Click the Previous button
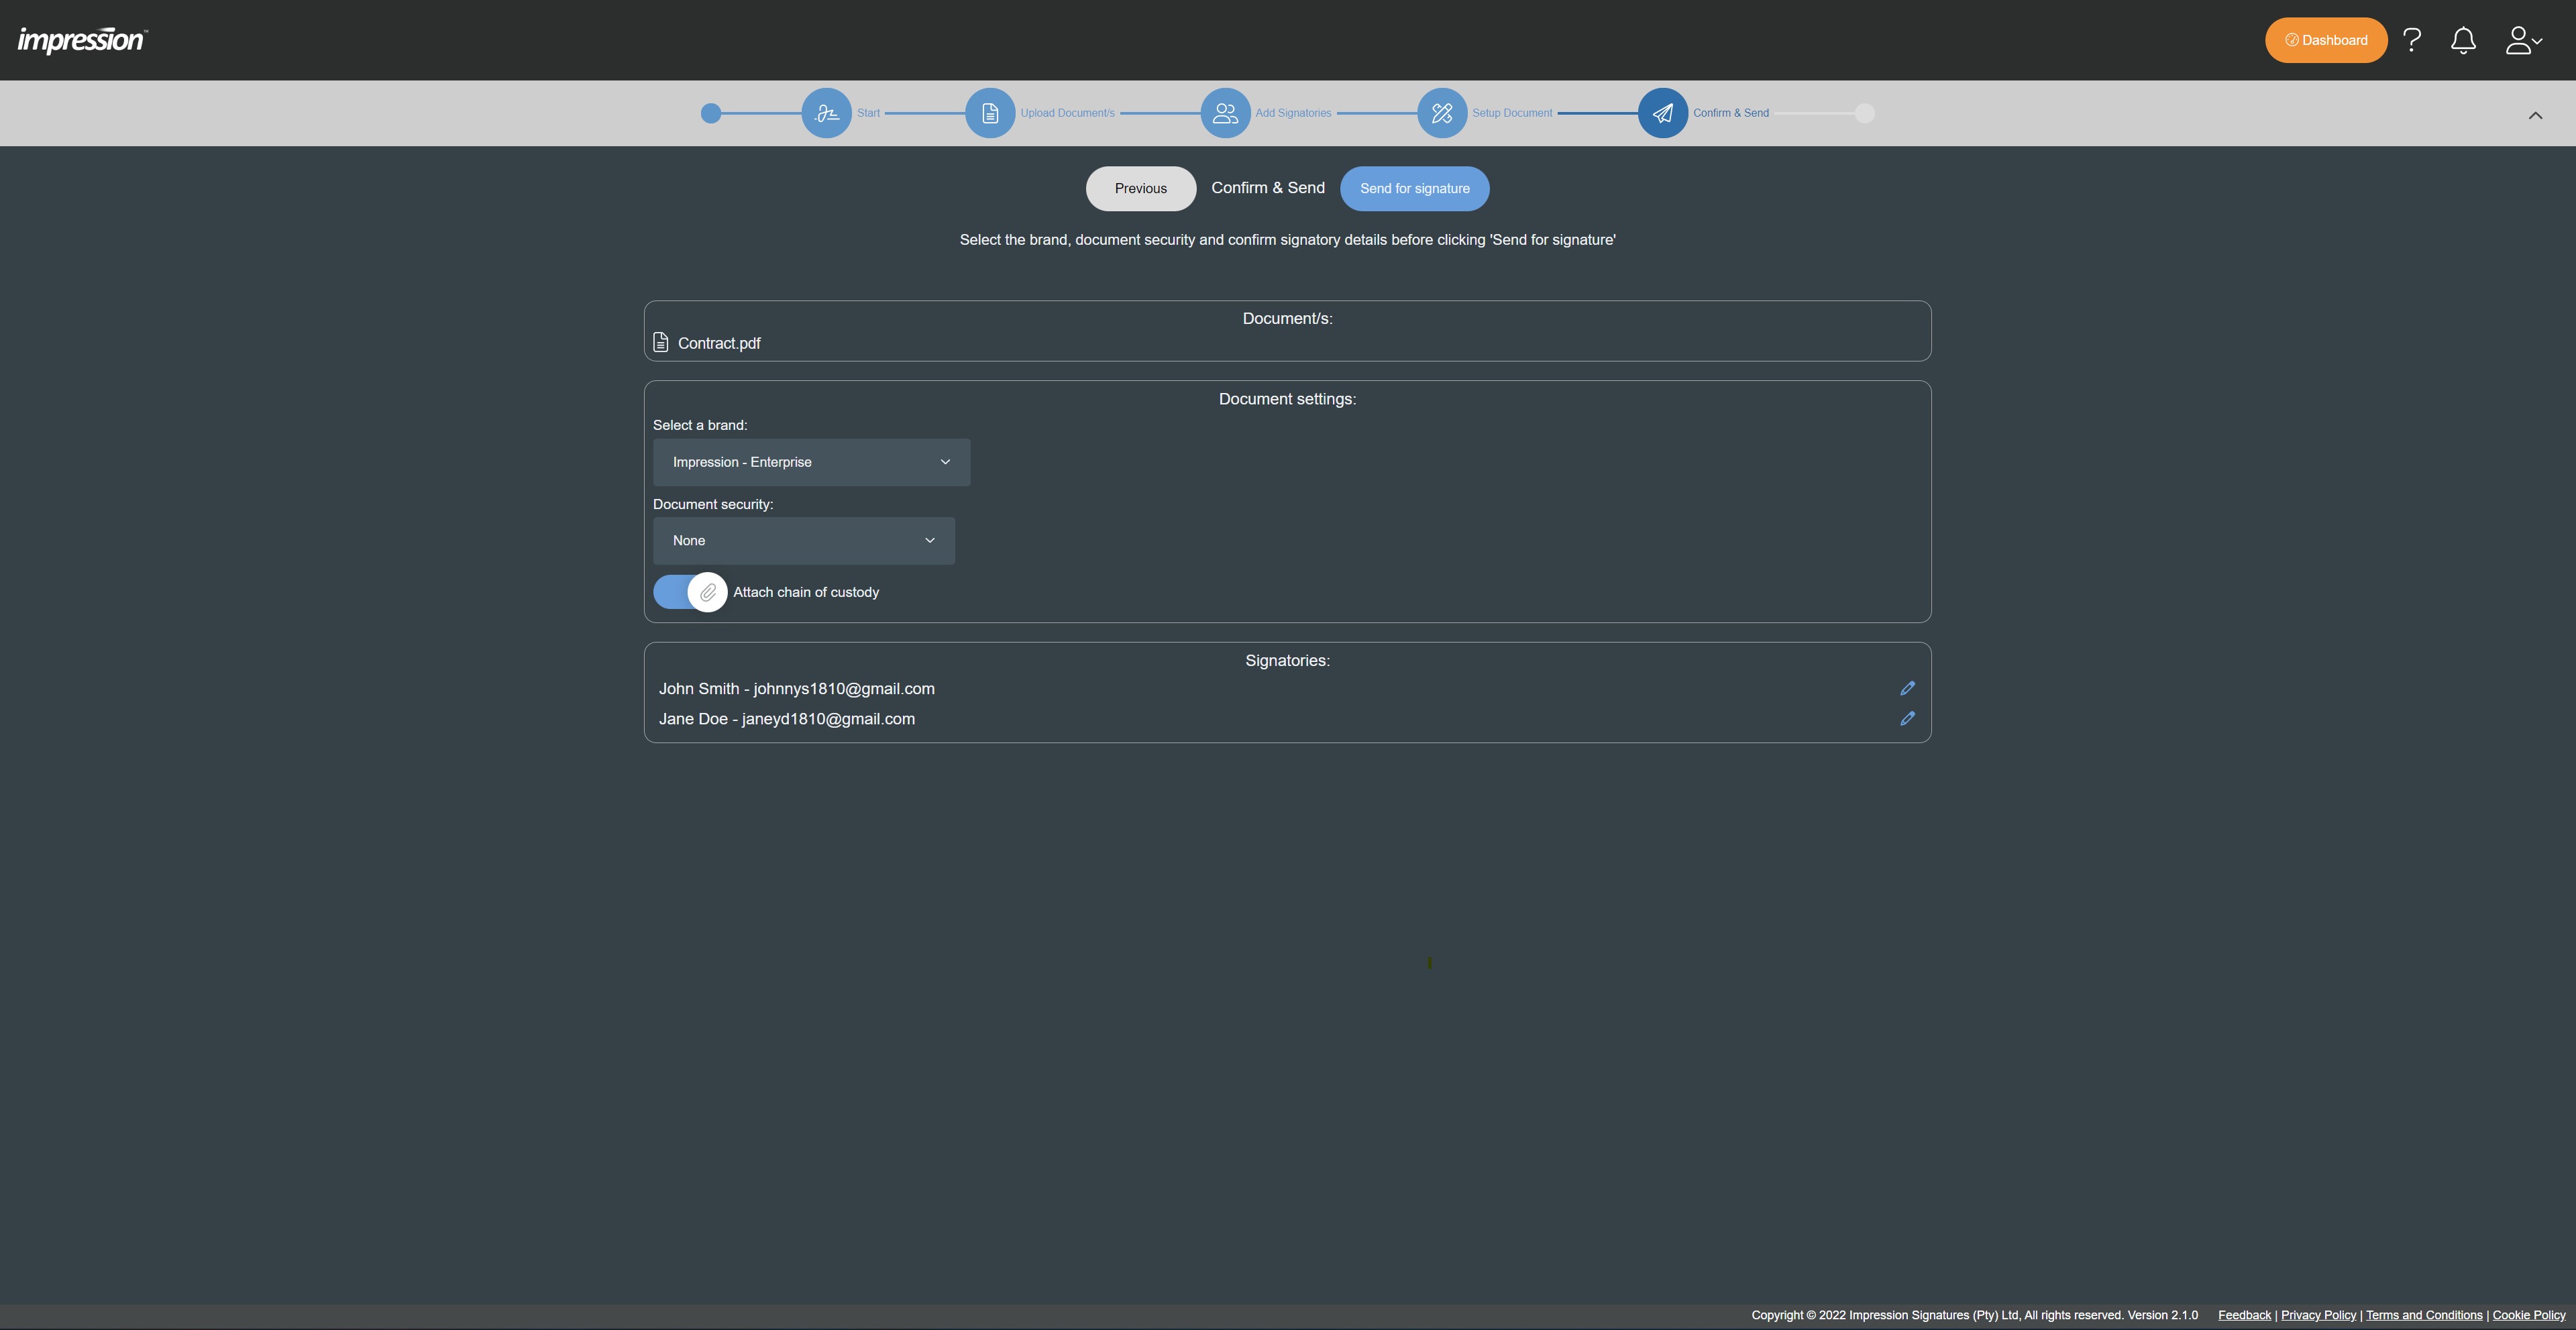The height and width of the screenshot is (1330, 2576). pos(1140,188)
